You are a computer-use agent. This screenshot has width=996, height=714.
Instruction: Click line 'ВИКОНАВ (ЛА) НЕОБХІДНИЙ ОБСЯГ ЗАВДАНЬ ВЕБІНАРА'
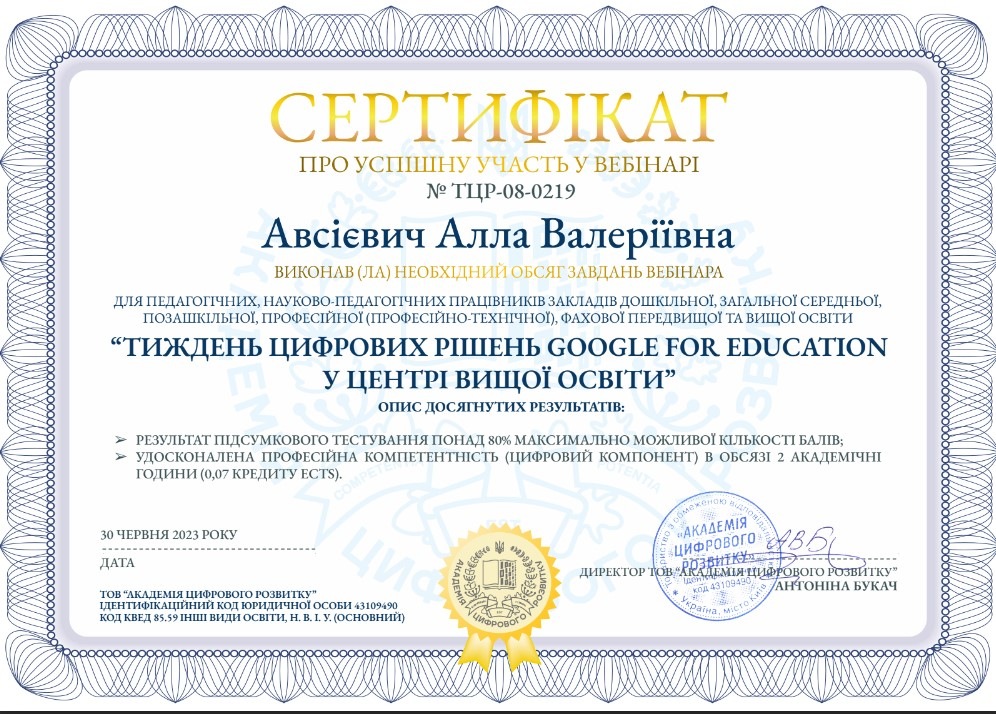(x=499, y=273)
